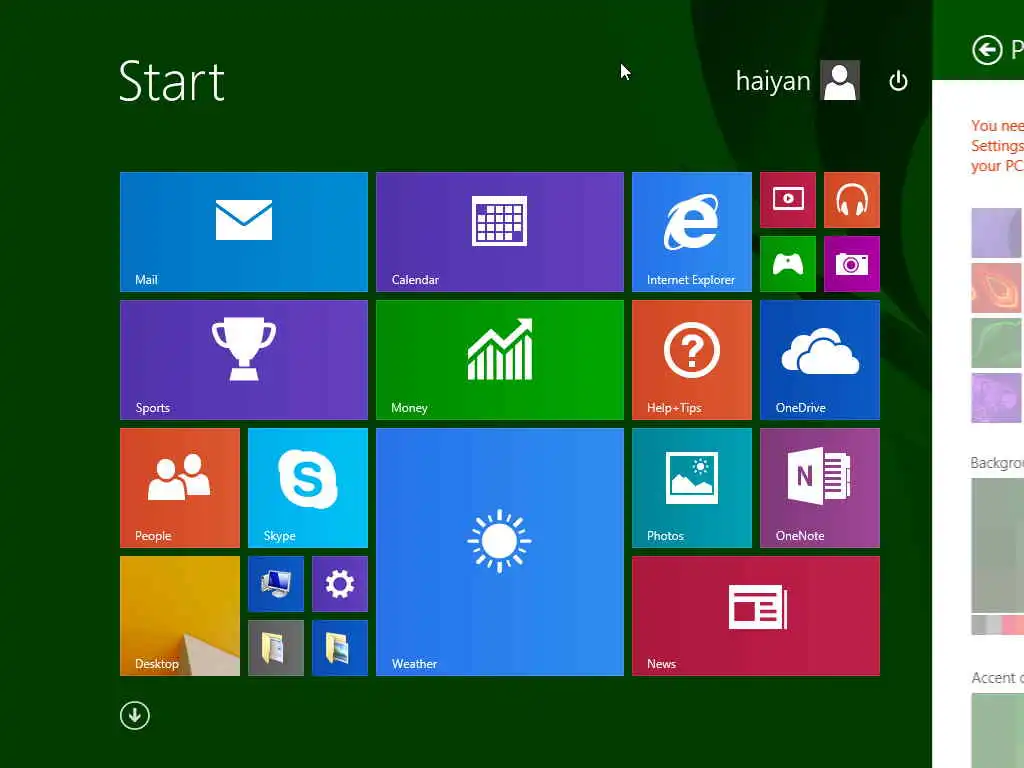
Task: Open the Weather tile
Action: click(500, 552)
